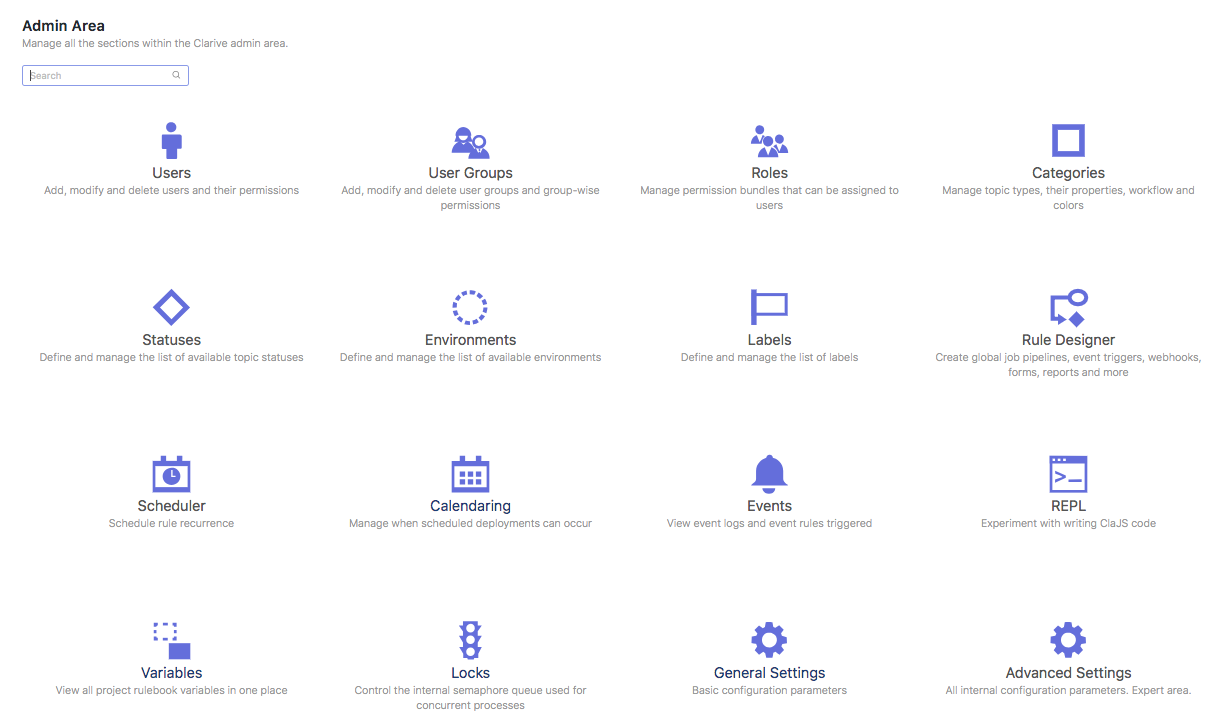Click 'manage the list of labels' description
The height and width of the screenshot is (714, 1231).
click(x=769, y=357)
